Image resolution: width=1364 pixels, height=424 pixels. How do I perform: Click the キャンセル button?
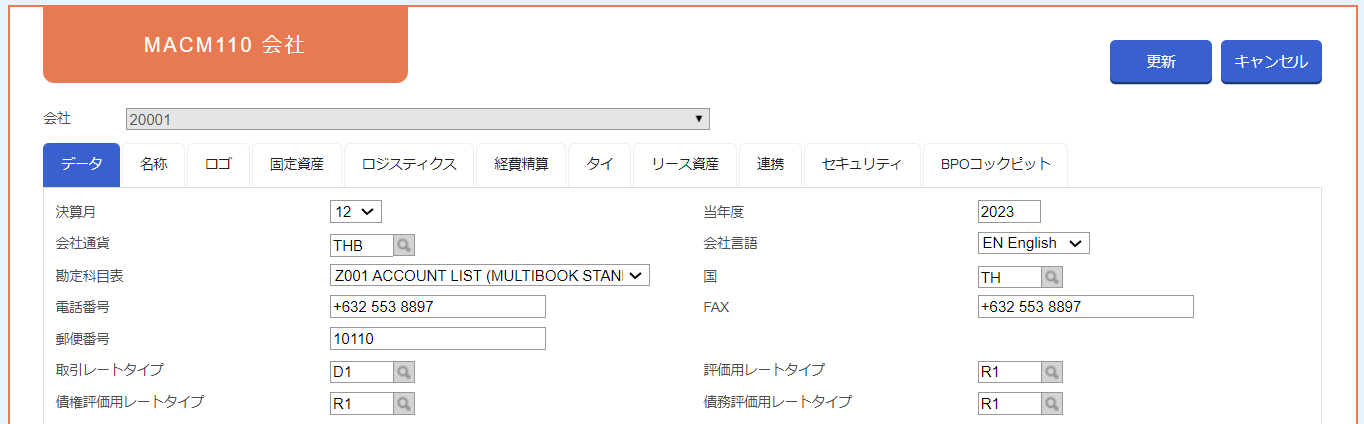(x=1271, y=61)
